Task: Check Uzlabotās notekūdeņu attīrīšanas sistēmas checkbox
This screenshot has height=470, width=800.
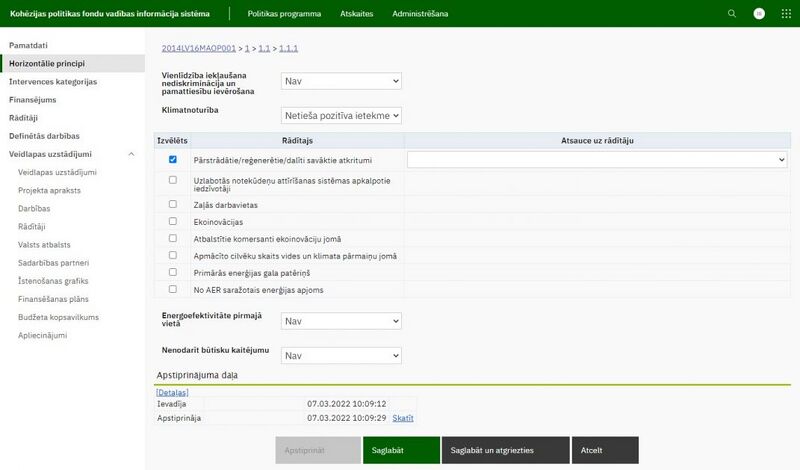Action: tap(173, 180)
